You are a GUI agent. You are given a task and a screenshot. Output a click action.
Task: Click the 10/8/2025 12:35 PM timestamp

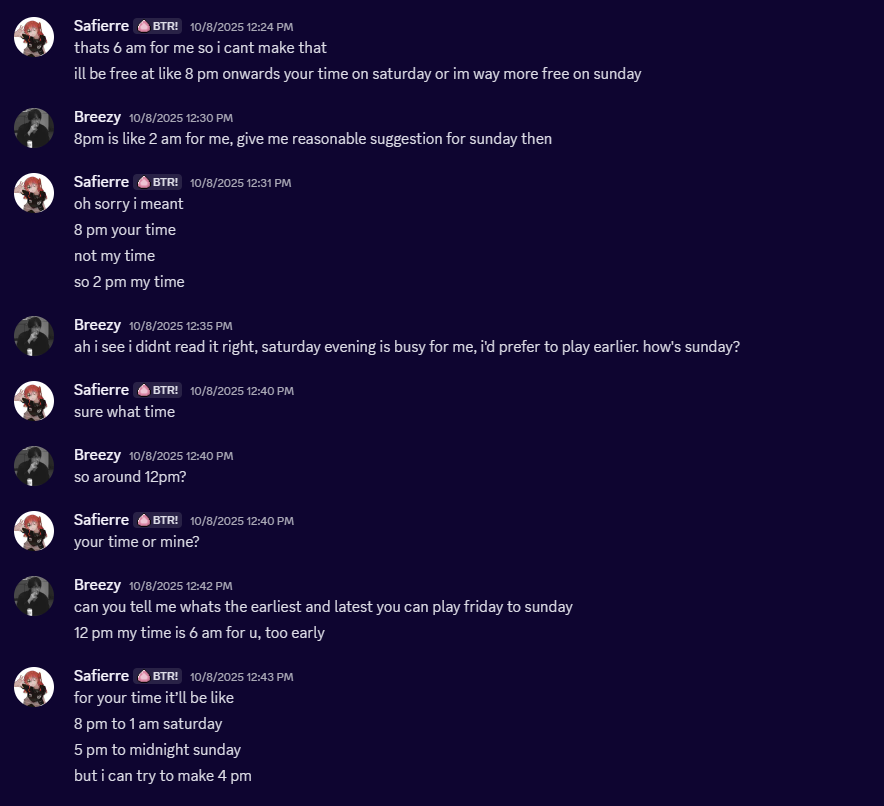(180, 326)
